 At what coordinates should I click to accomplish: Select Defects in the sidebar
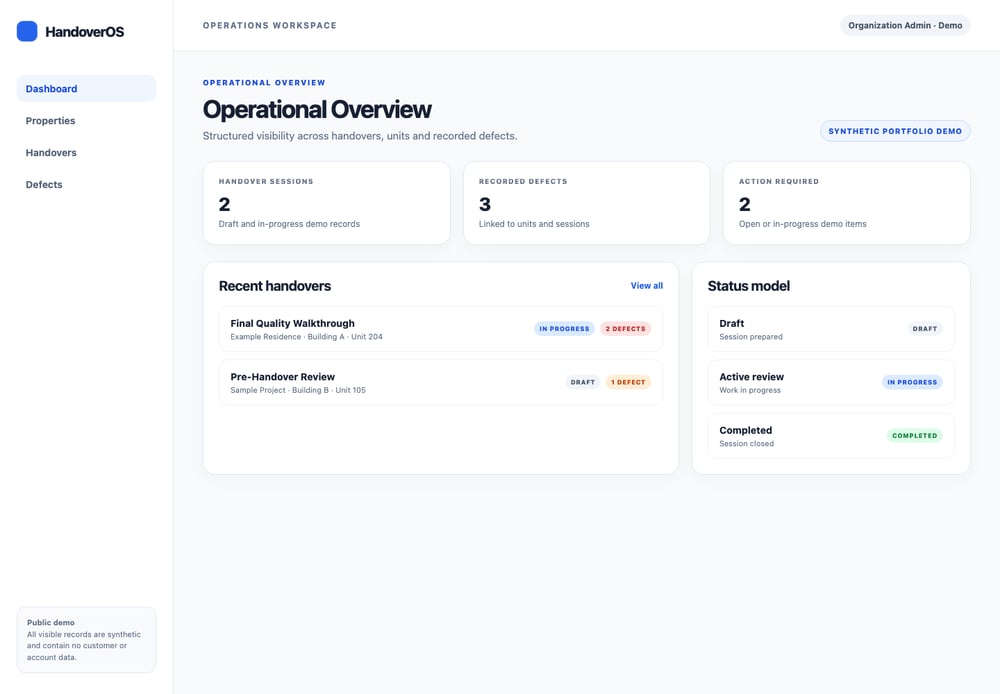pyautogui.click(x=86, y=184)
